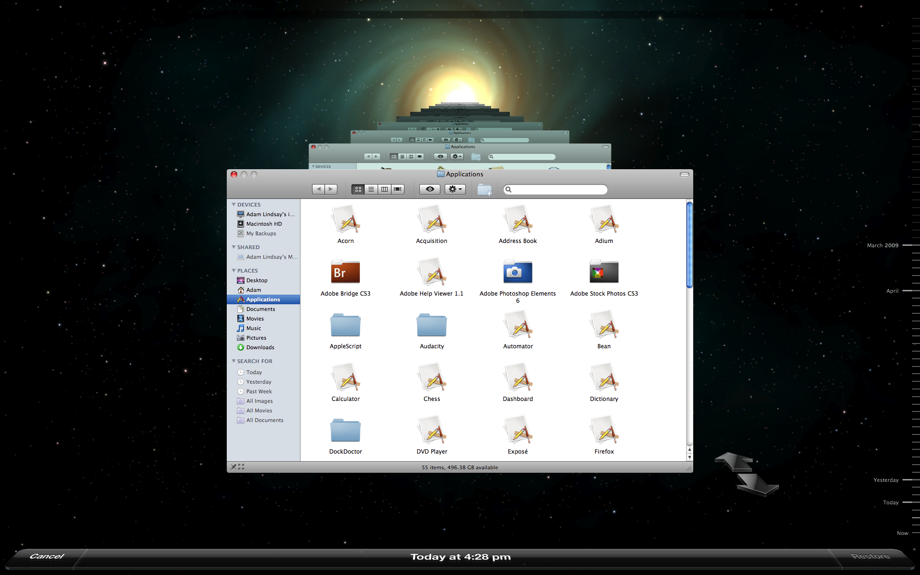Switch to list view
The image size is (920, 575).
point(371,190)
